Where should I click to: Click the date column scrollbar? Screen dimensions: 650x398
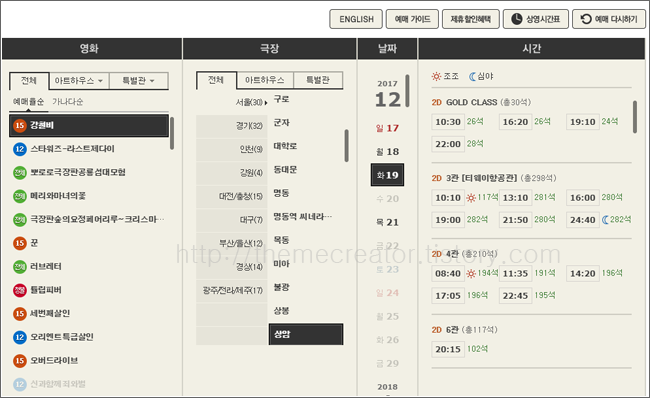[407, 91]
